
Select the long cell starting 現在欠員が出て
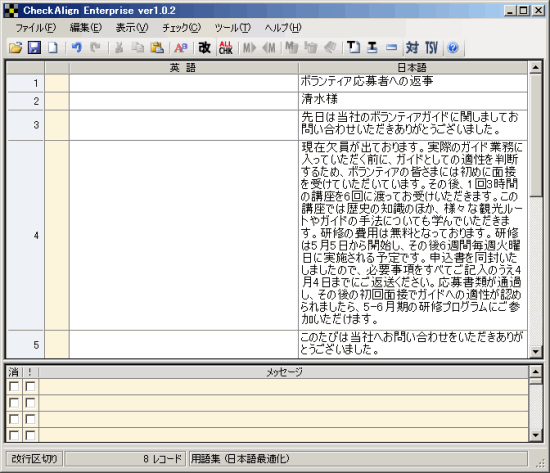412,235
